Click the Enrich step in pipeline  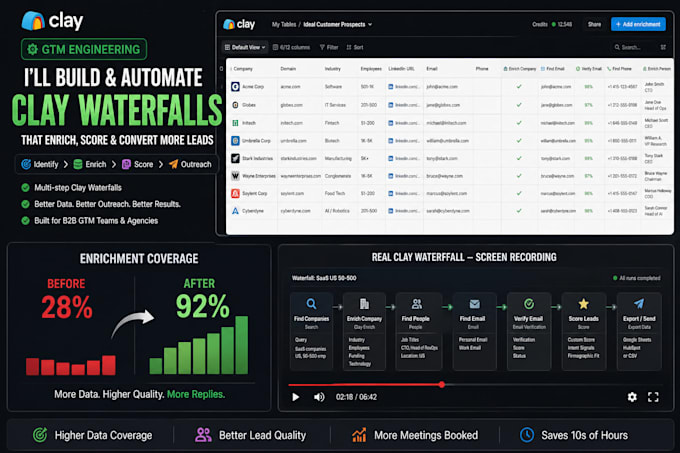pyautogui.click(x=90, y=164)
